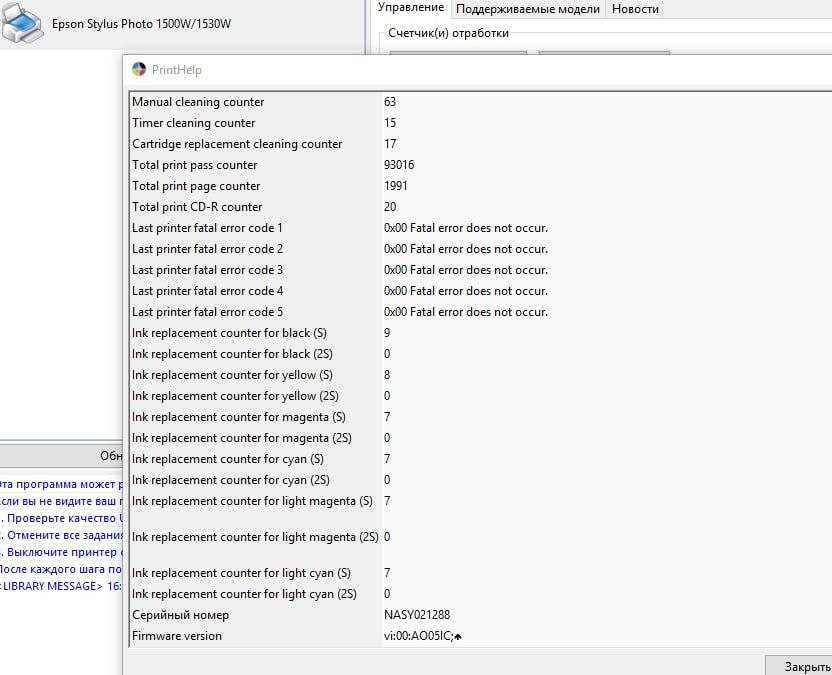832x675 pixels.
Task: Click Last printer fatal error code 5
Action: [207, 312]
